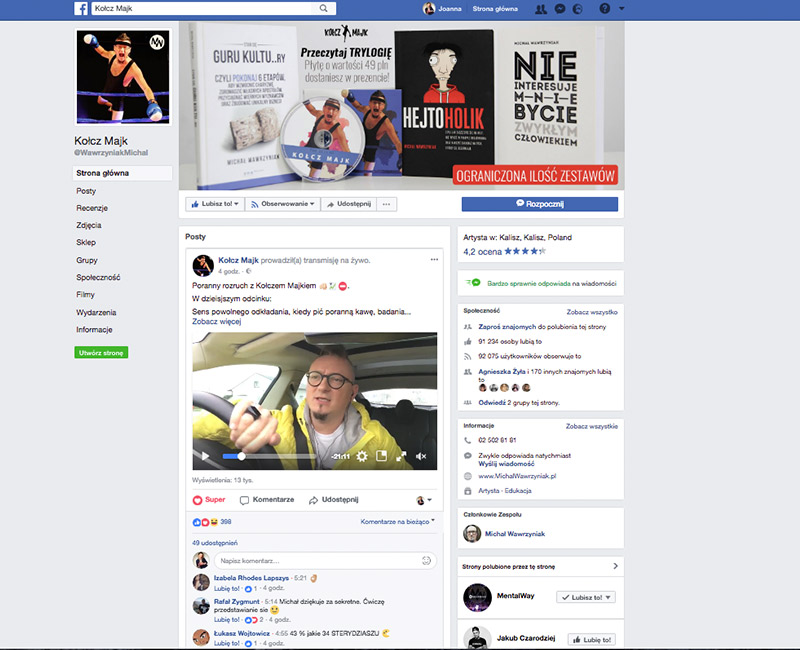Click green Utwórz stronę button
The width and height of the screenshot is (800, 650).
pyautogui.click(x=101, y=353)
